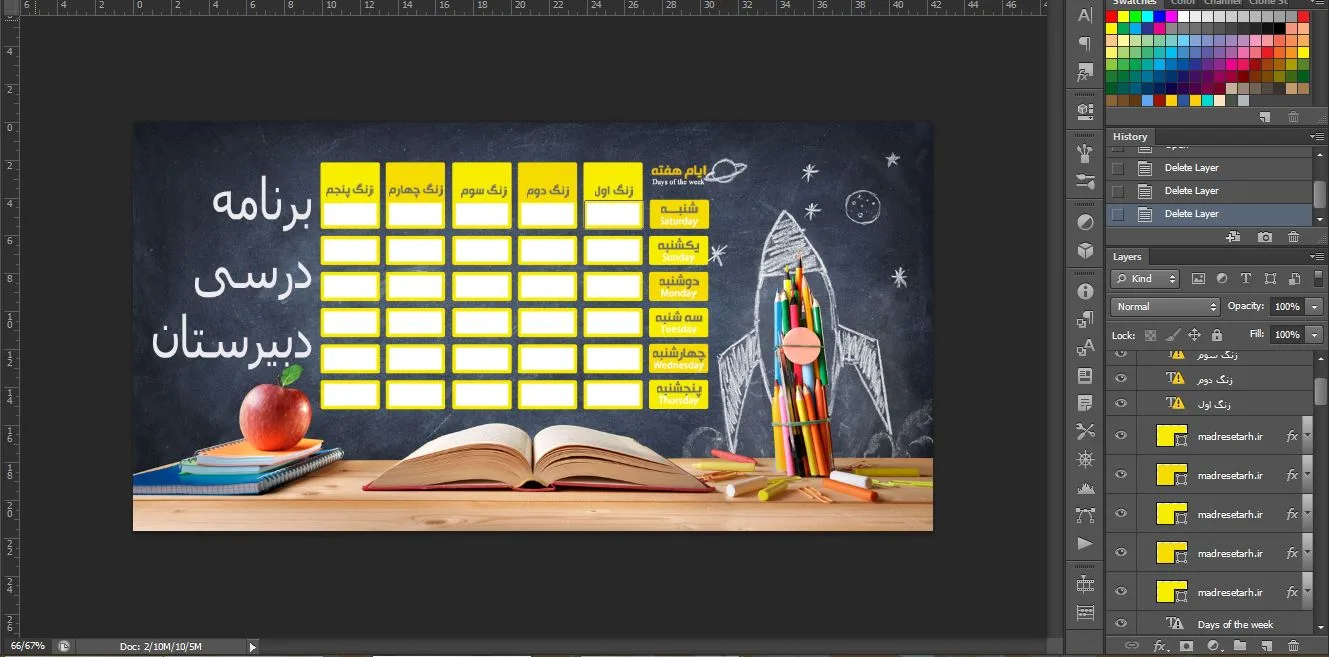Open the Timeline panel icon
This screenshot has width=1329, height=657.
click(x=1085, y=584)
